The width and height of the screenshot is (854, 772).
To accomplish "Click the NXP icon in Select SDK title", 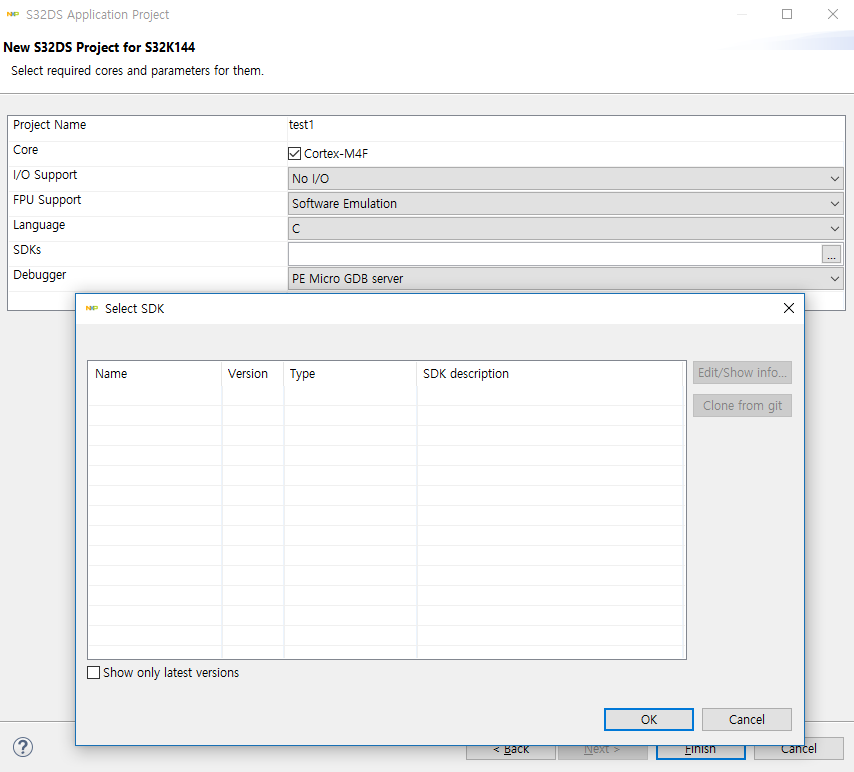I will click(92, 308).
